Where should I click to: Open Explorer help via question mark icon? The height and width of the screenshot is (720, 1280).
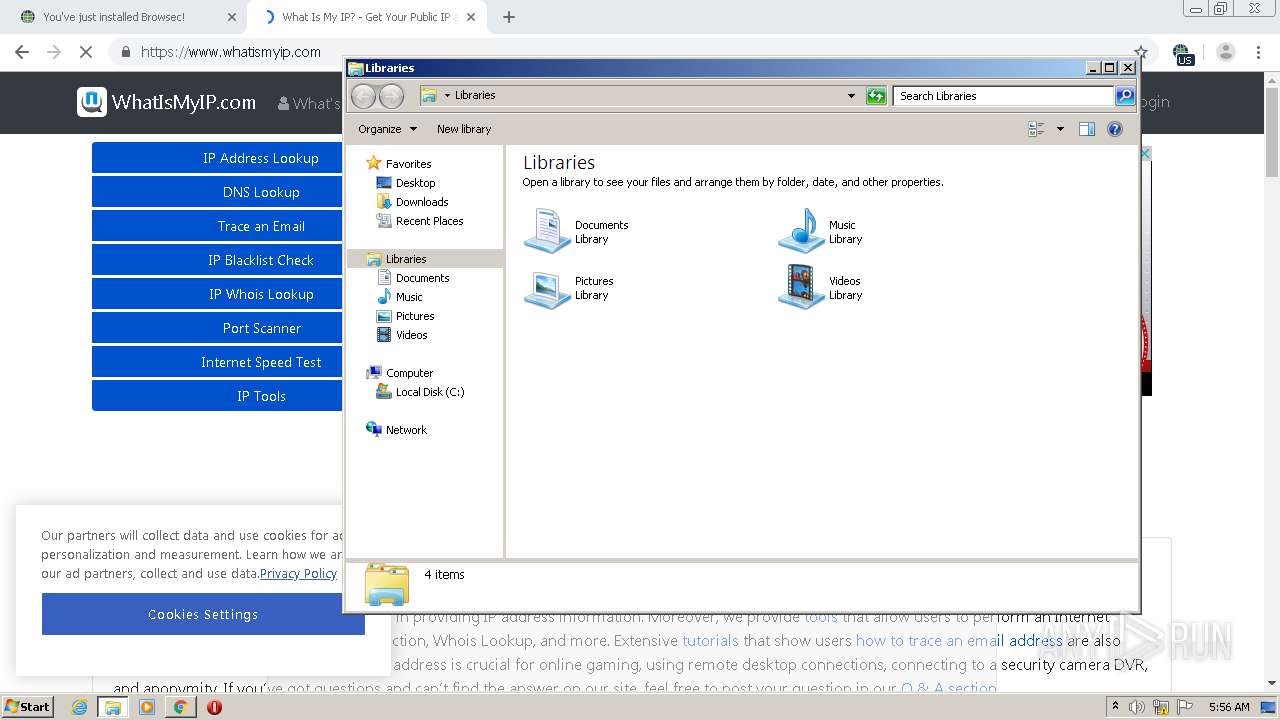pos(1115,129)
